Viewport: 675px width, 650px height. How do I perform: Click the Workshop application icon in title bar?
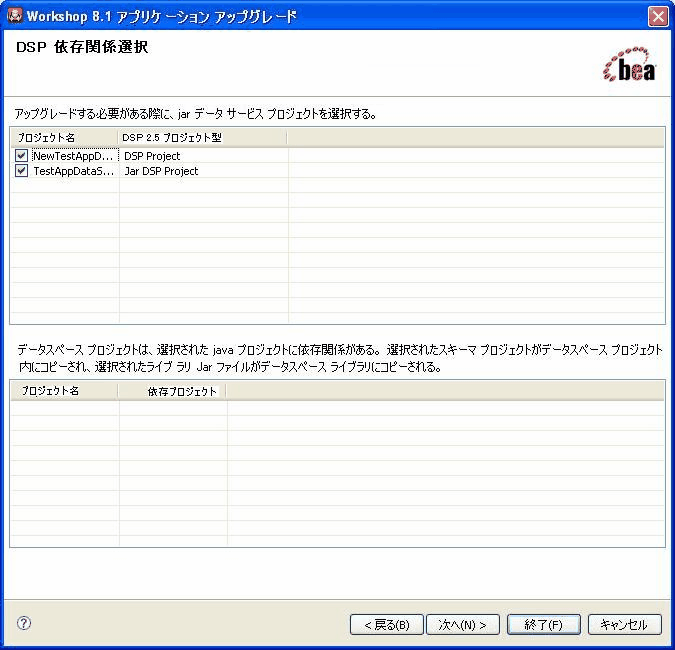[15, 16]
